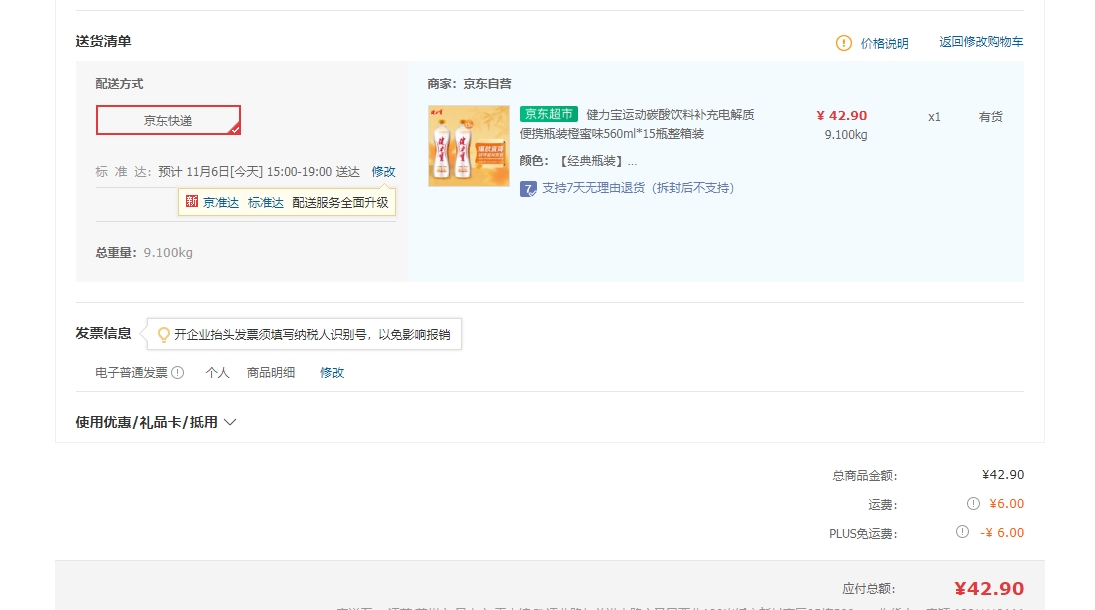Viewport: 1095px width, 610px height.
Task: Click the red 新 badge icon
Action: [x=191, y=202]
